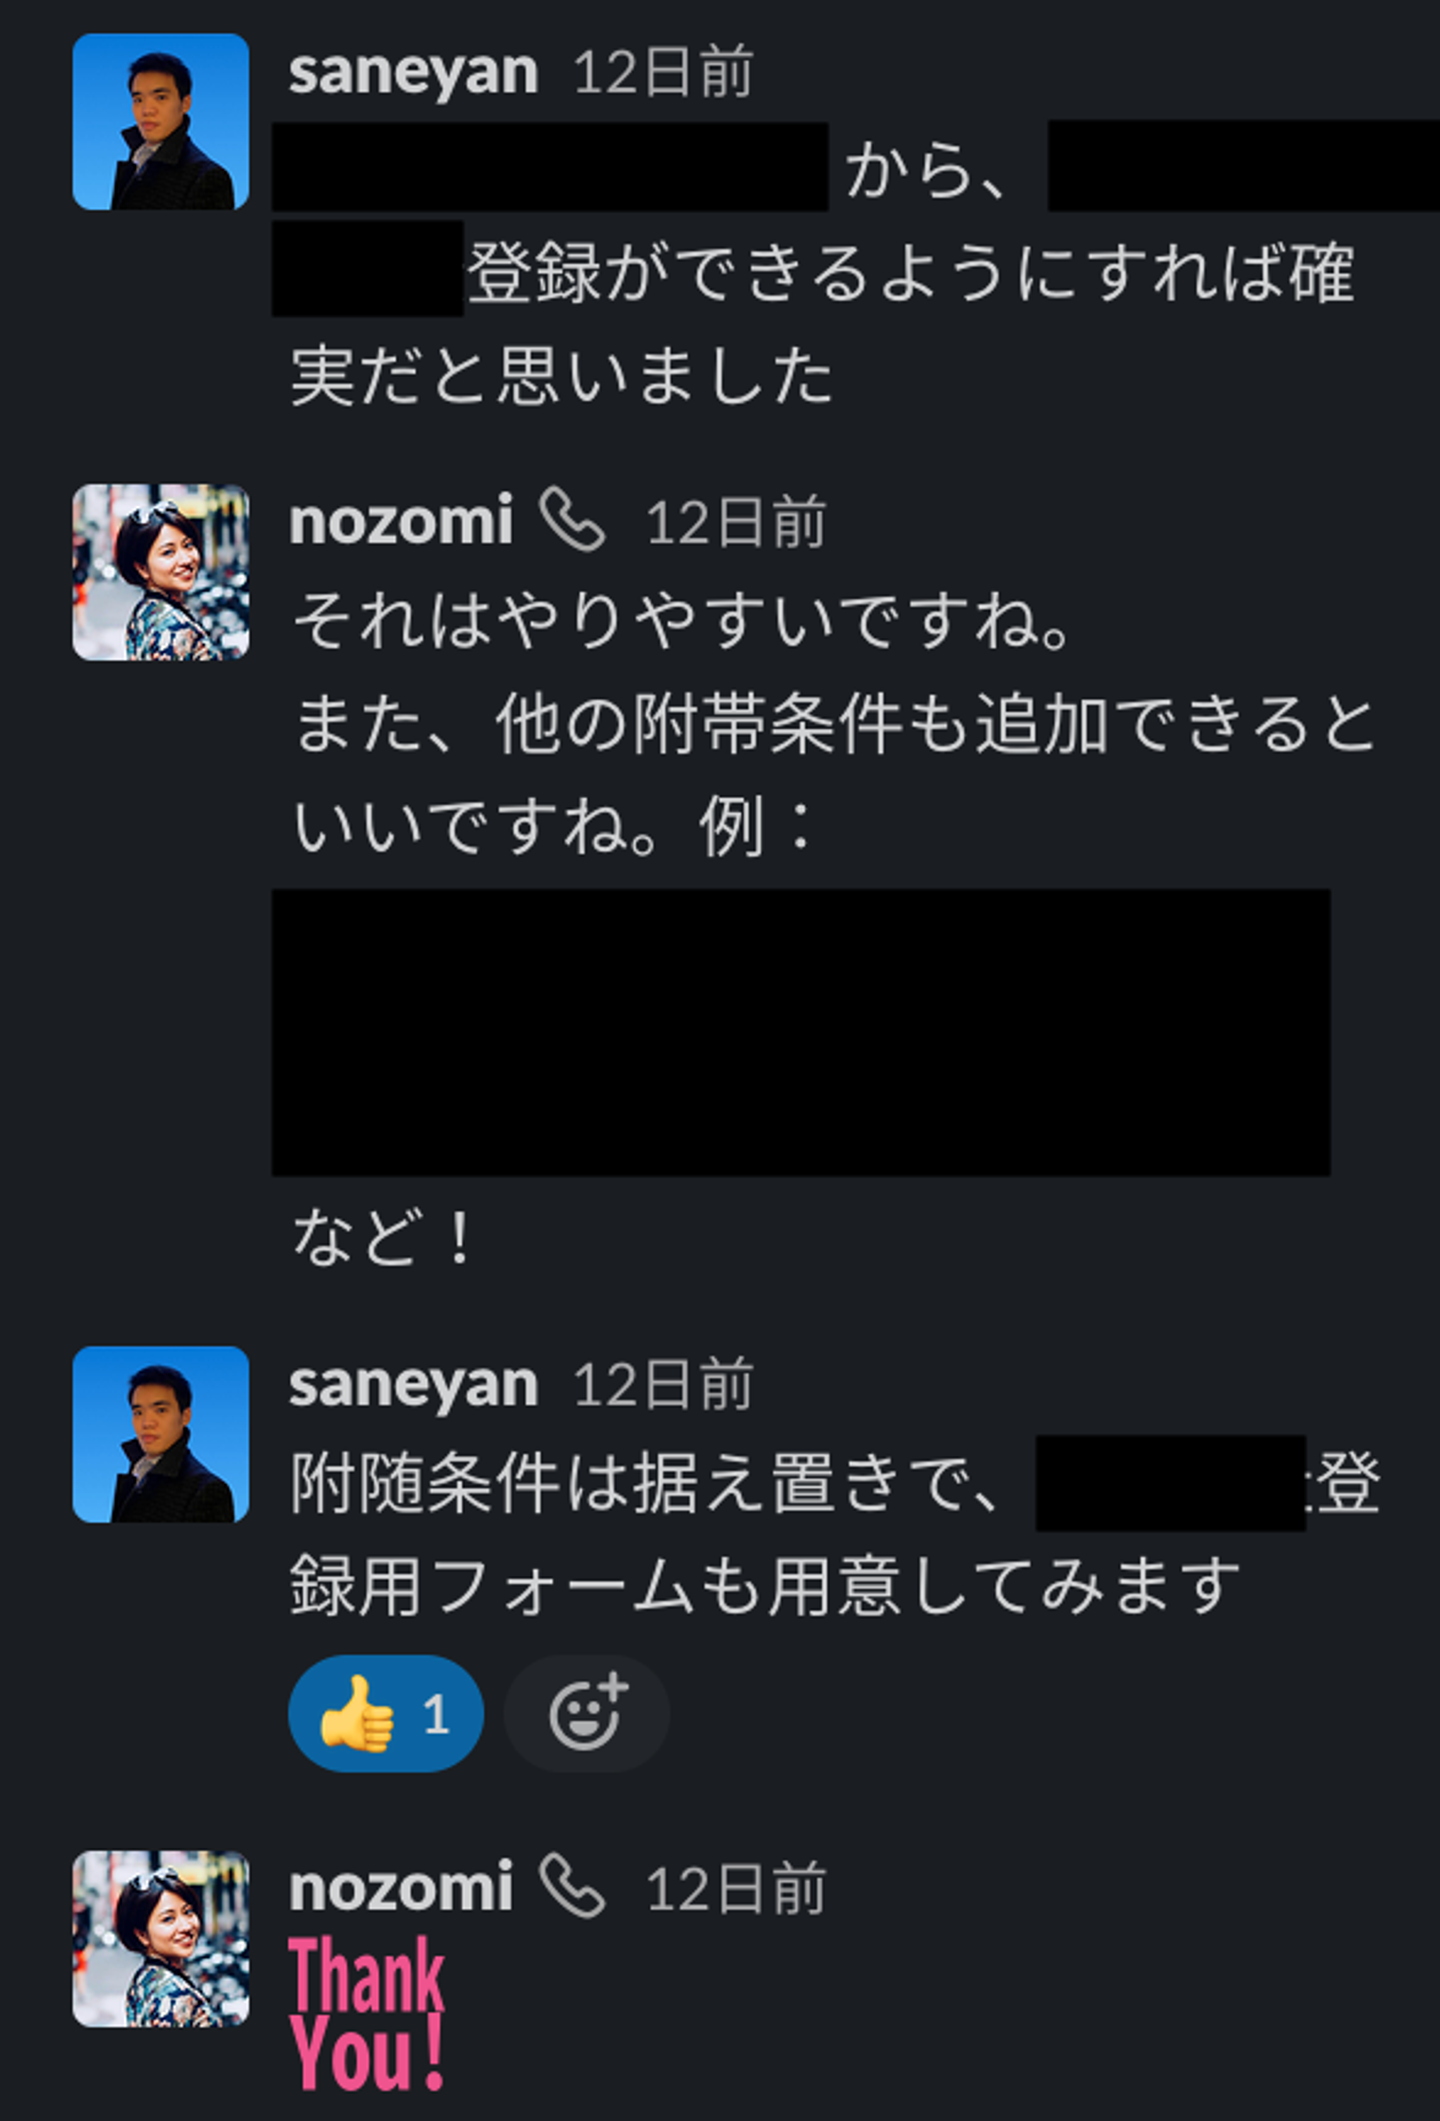Click saneyan username above the 登録ができる message
This screenshot has width=1440, height=2121.
(413, 72)
